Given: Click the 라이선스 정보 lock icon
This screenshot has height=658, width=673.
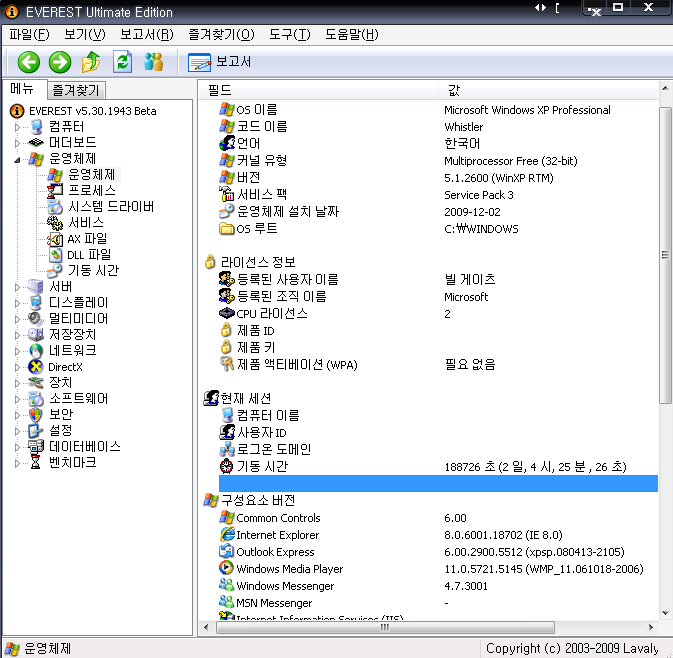Looking at the screenshot, I should click(210, 262).
